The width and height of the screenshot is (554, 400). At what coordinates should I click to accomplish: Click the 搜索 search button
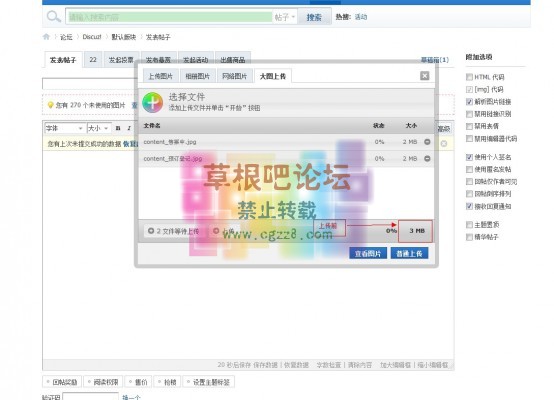[314, 17]
